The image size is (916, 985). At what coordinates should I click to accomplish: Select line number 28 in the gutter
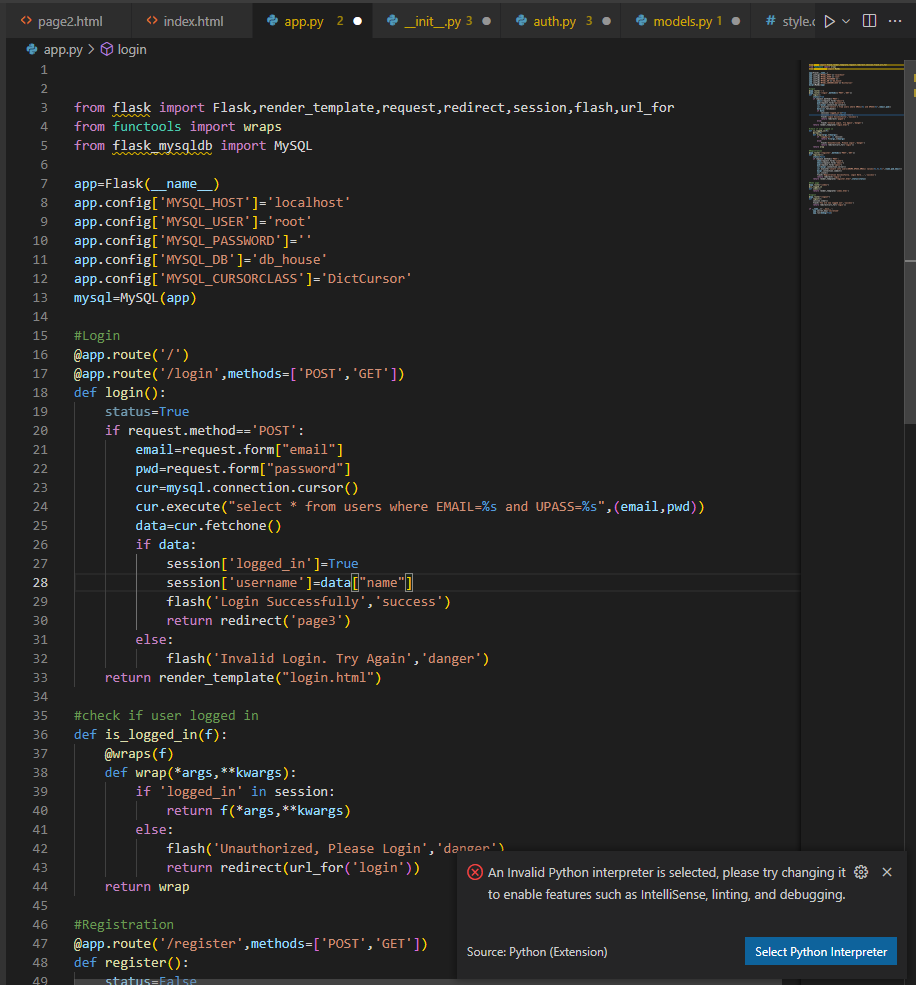40,582
